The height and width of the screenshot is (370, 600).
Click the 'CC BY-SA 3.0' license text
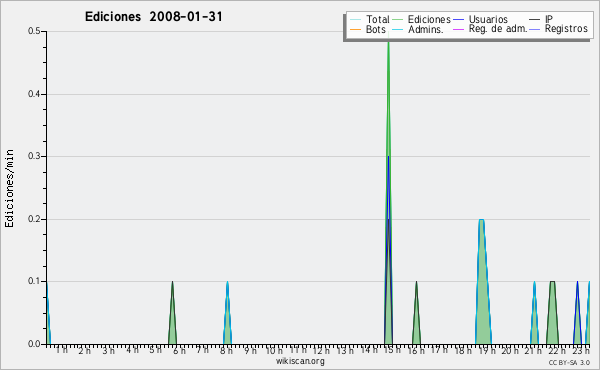tap(569, 362)
